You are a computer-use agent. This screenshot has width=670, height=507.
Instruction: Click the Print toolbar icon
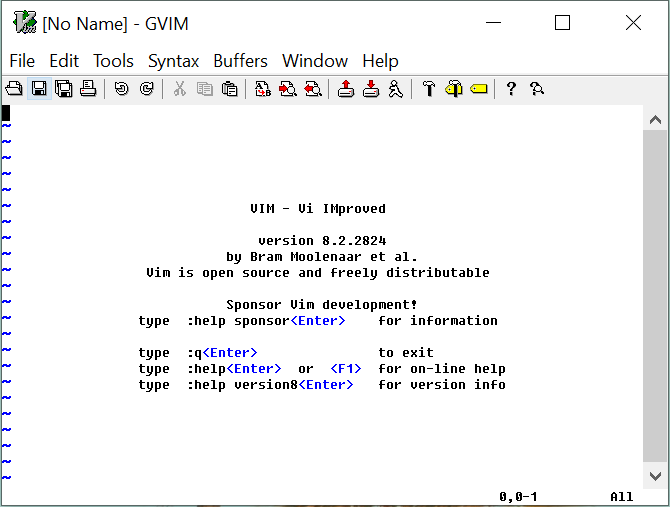pos(88,89)
